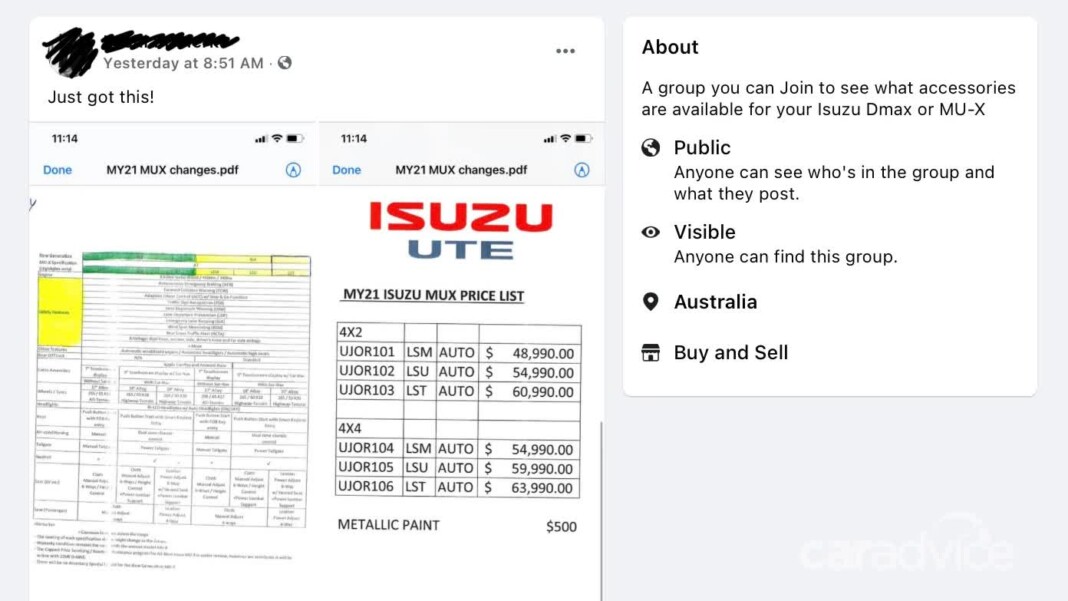Tap Done in the left PDF viewer
This screenshot has width=1068, height=601.
(x=57, y=170)
